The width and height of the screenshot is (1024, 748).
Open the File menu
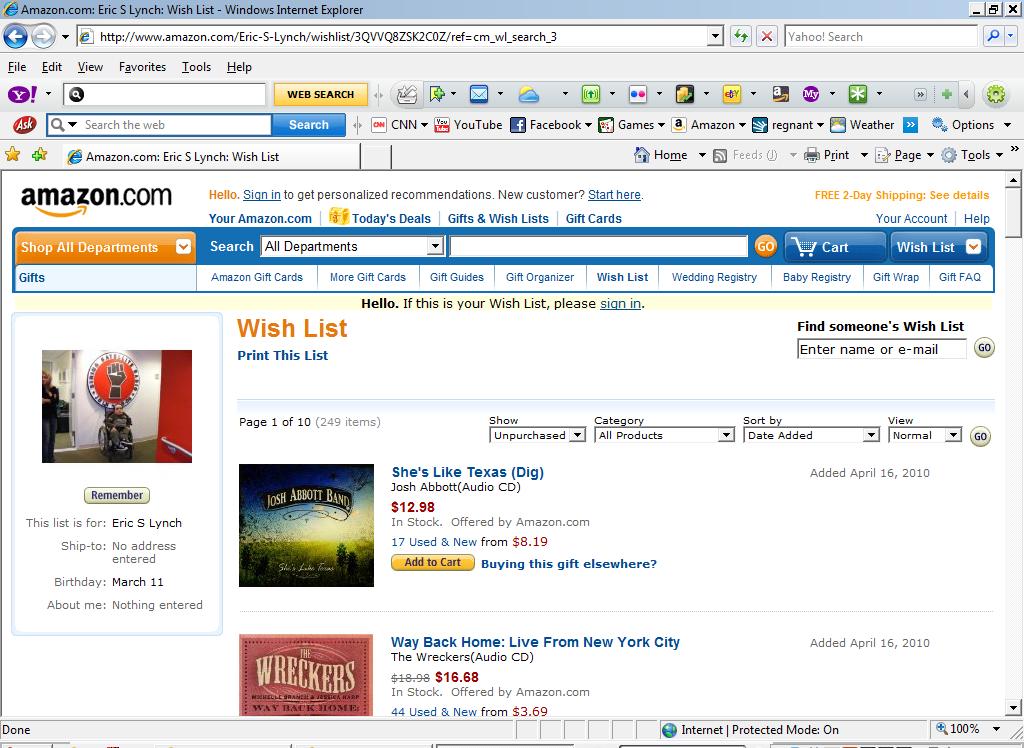point(17,67)
